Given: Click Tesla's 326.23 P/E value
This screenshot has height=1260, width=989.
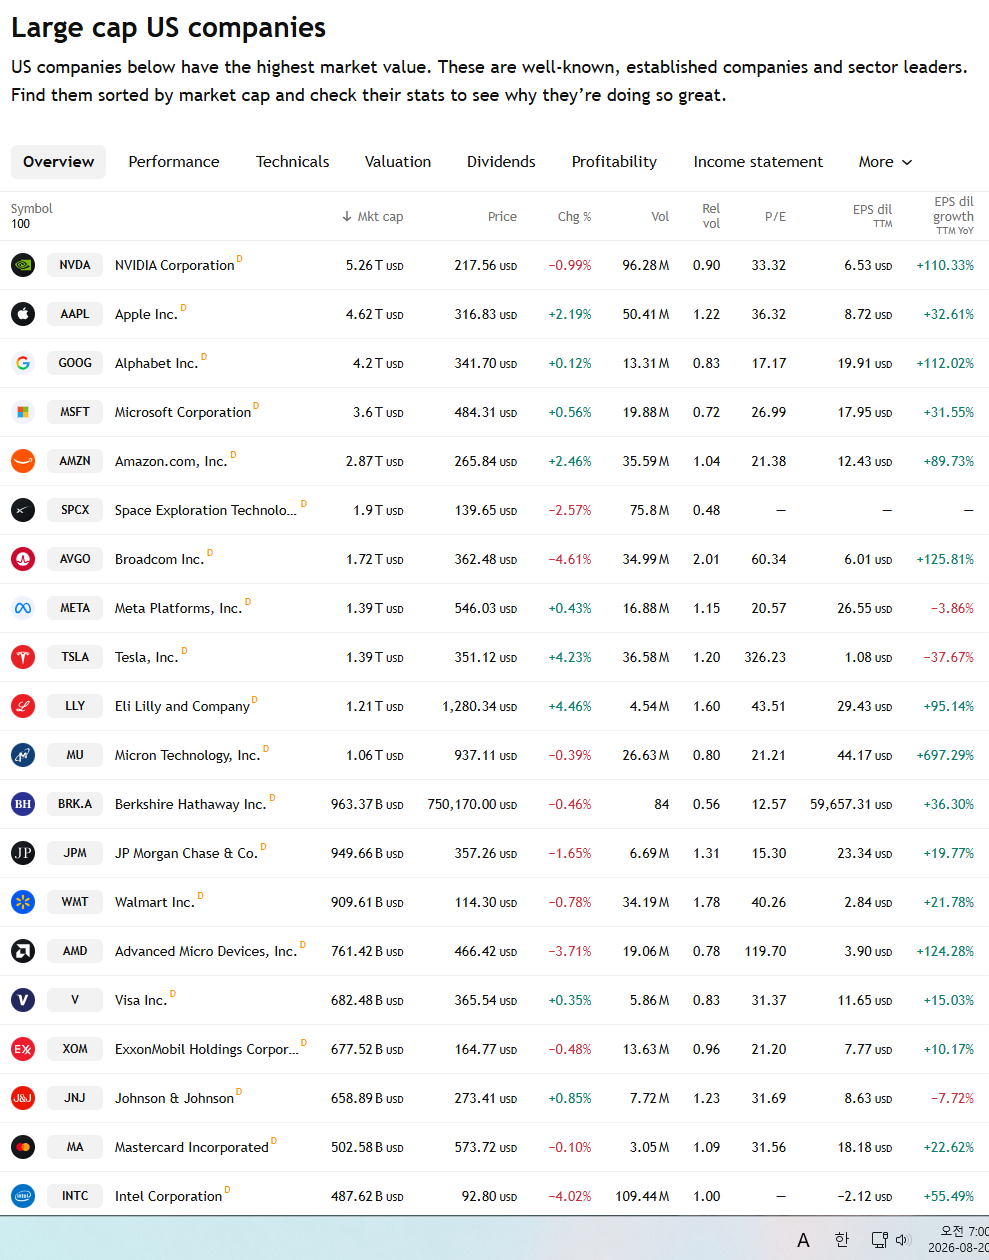Looking at the screenshot, I should tap(765, 657).
